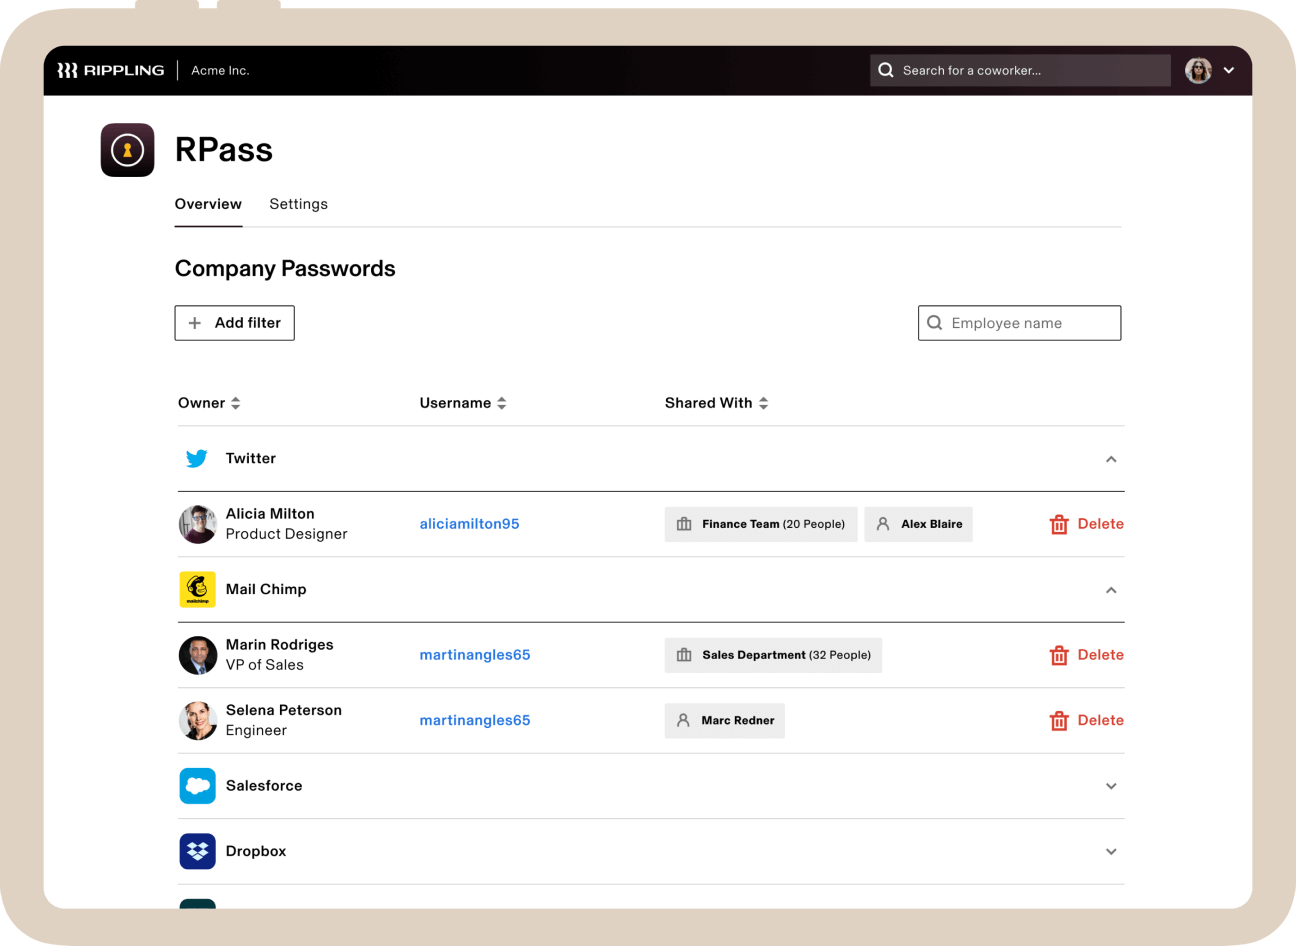Click the Marin Rodriges name text
The height and width of the screenshot is (946, 1296).
point(280,645)
